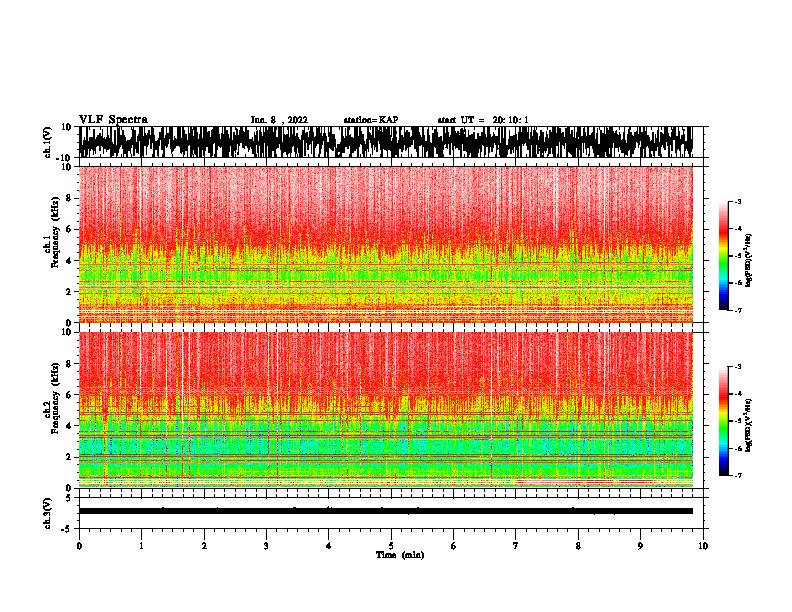This screenshot has height=612, width=792.
Task: Click the "-7" value on ch.1 colorbar
Action: (737, 310)
